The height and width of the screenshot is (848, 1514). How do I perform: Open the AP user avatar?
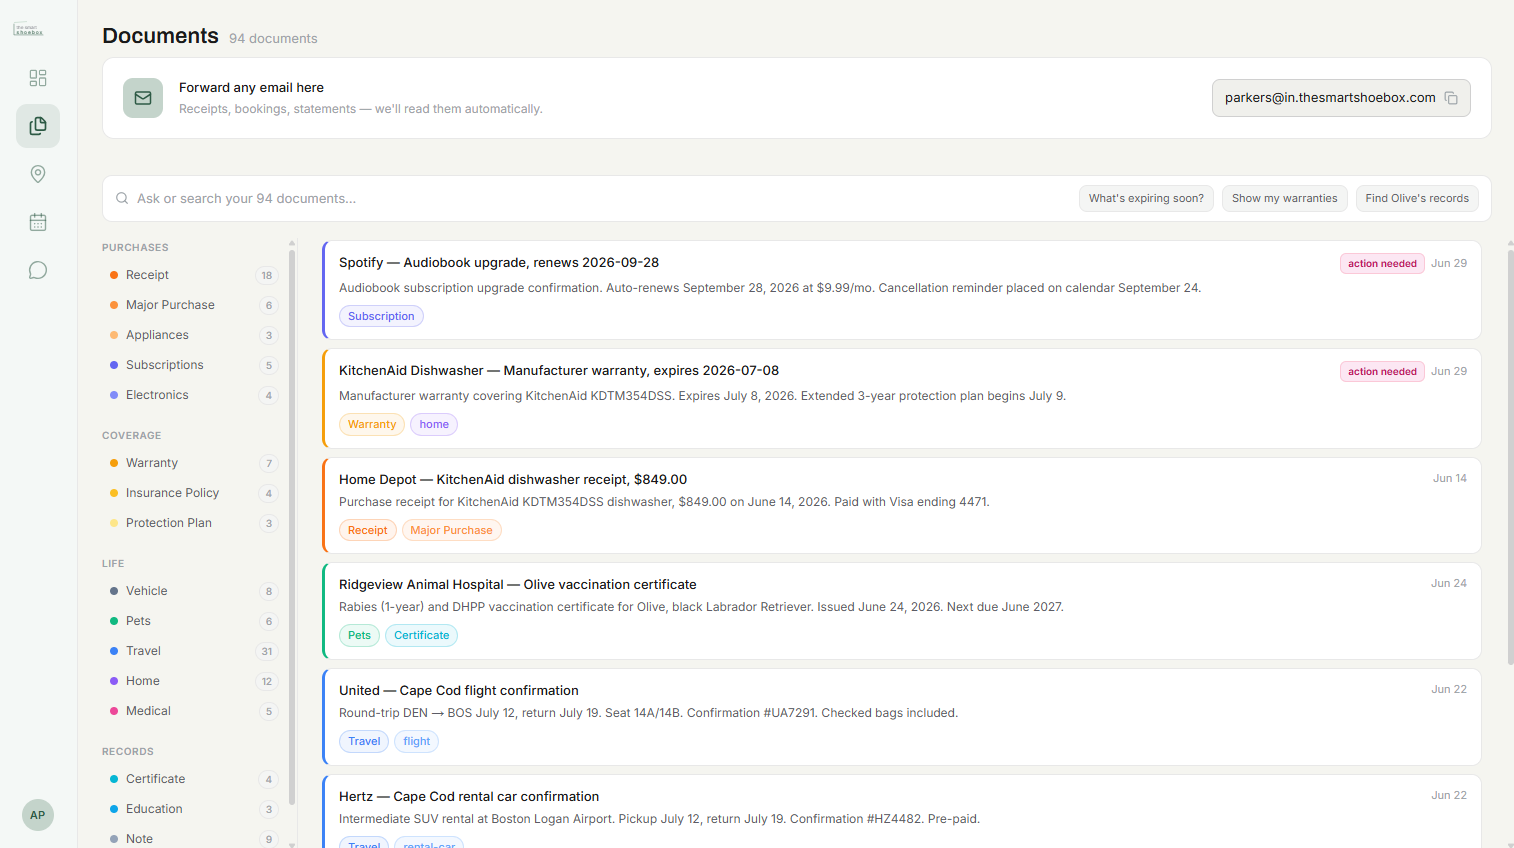[x=38, y=815]
